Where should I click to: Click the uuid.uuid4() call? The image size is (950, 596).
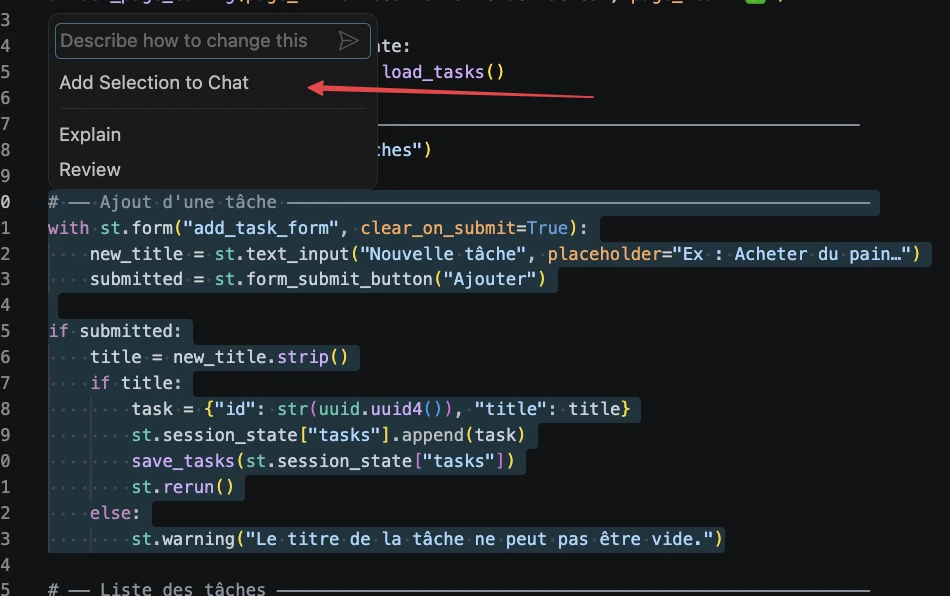click(x=386, y=409)
